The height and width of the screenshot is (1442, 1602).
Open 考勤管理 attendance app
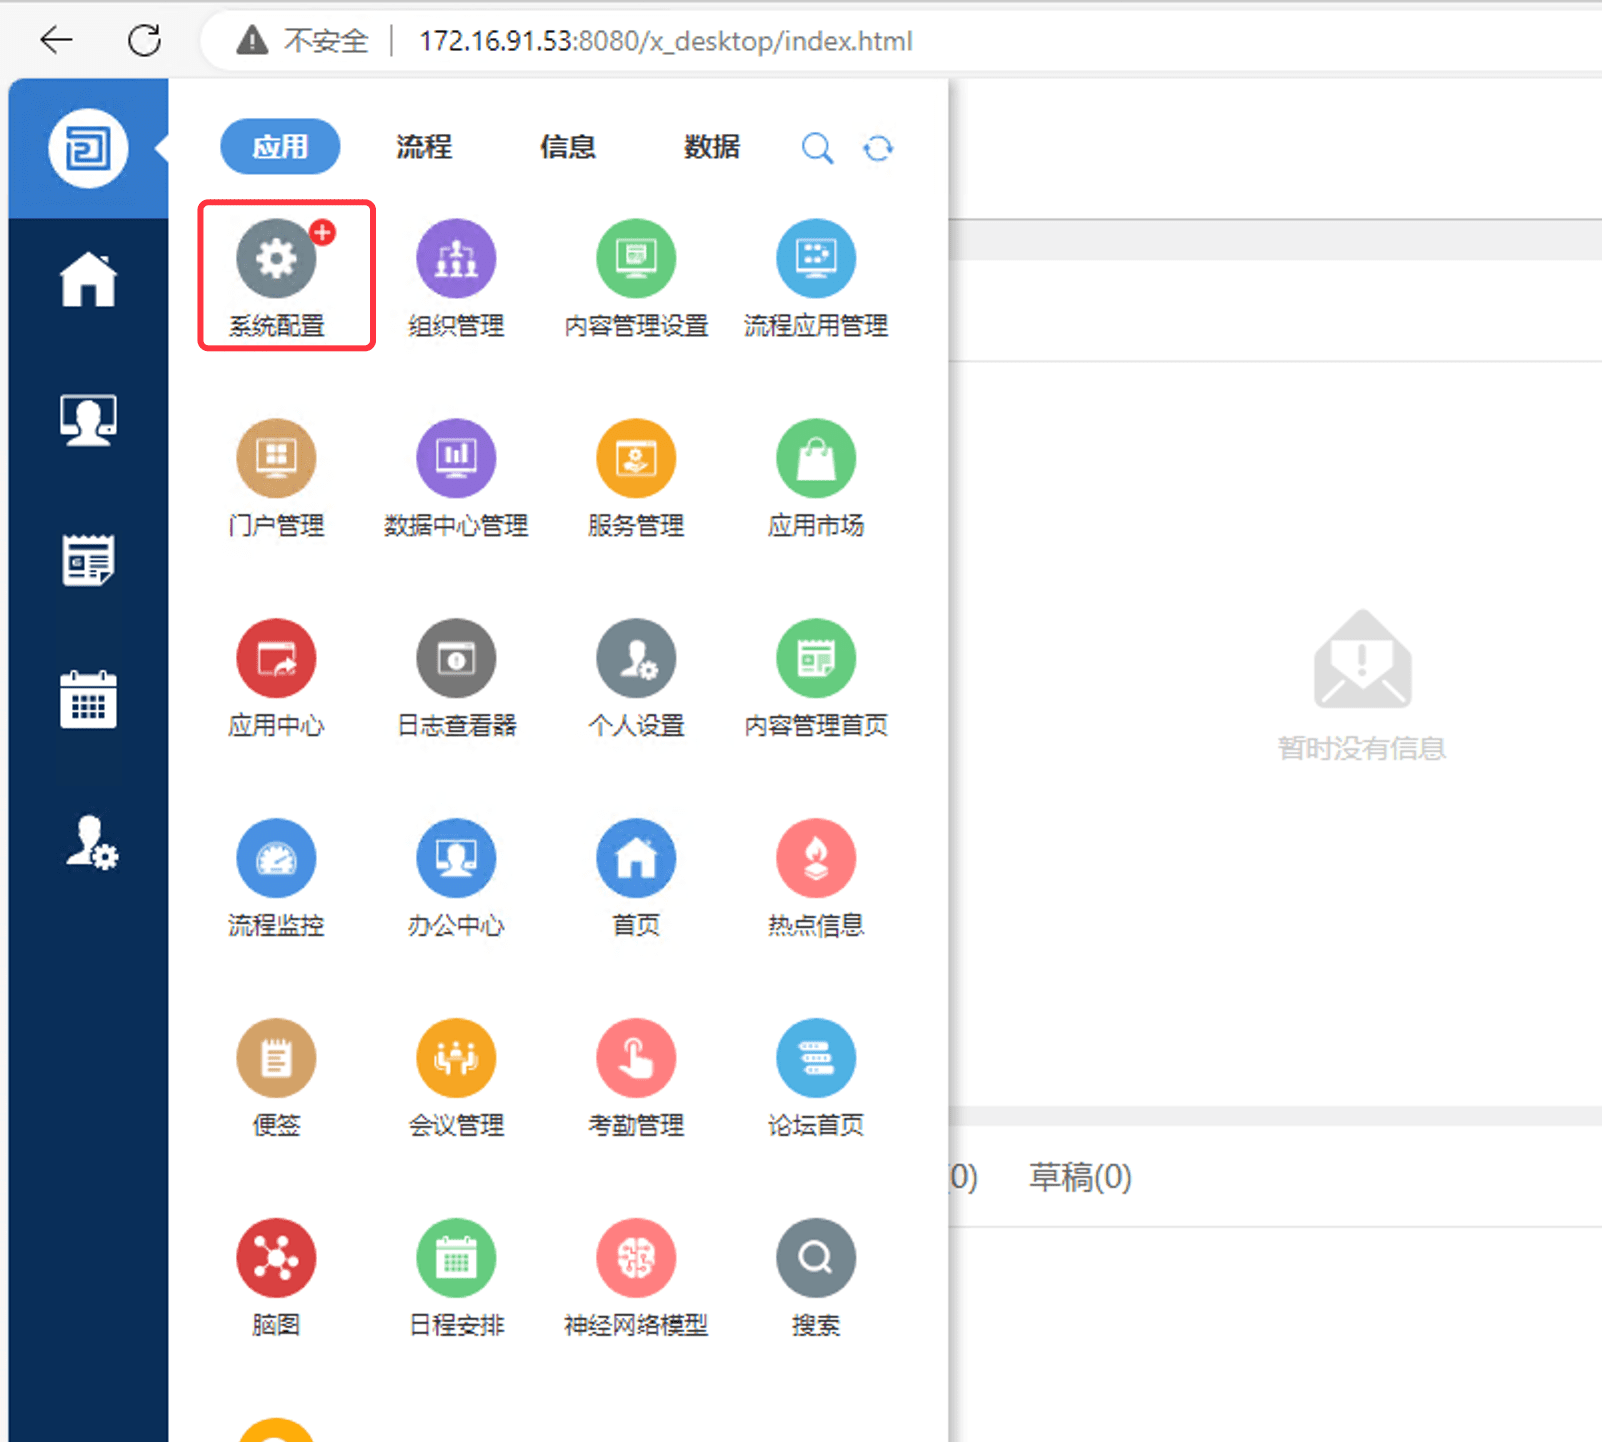(636, 1058)
